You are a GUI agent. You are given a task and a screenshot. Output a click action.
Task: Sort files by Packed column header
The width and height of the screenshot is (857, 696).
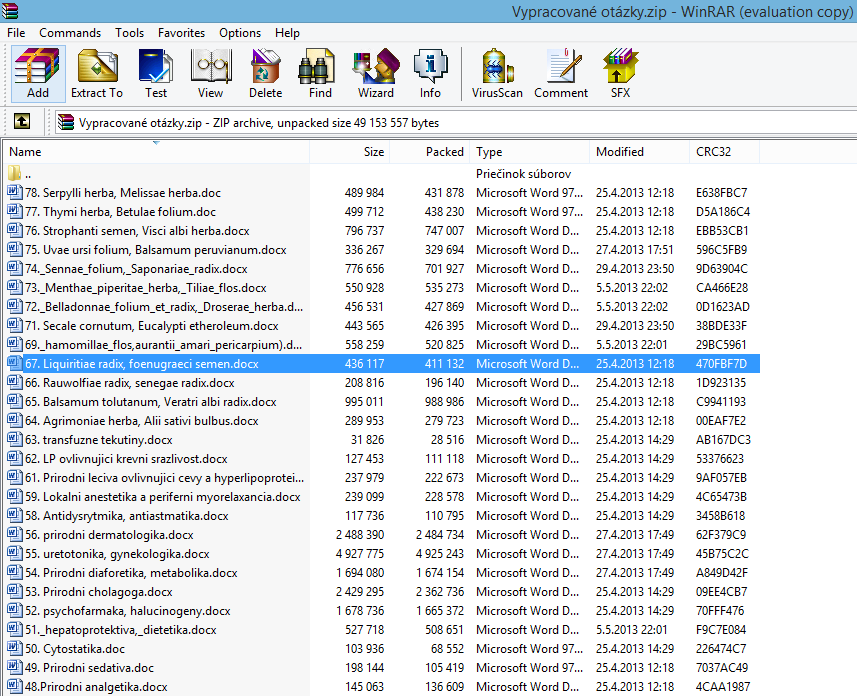point(430,151)
